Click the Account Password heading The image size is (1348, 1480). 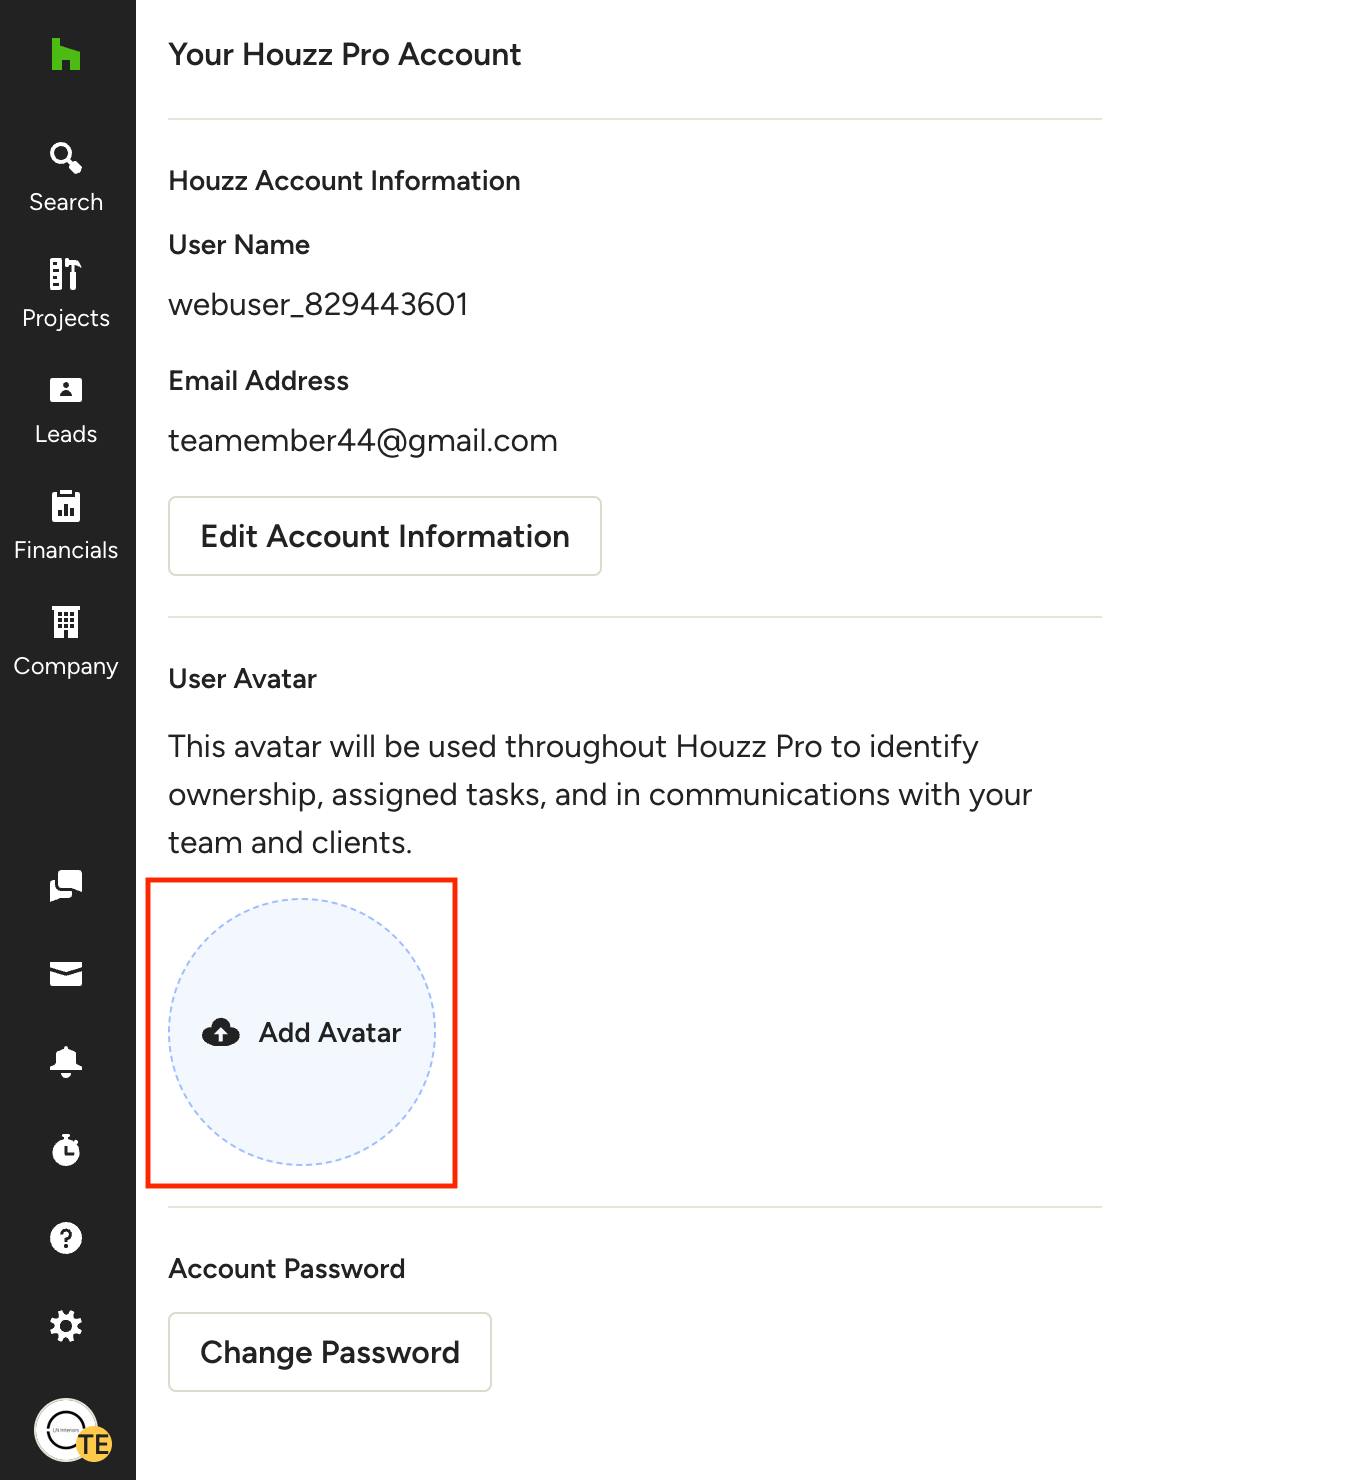click(x=287, y=1269)
